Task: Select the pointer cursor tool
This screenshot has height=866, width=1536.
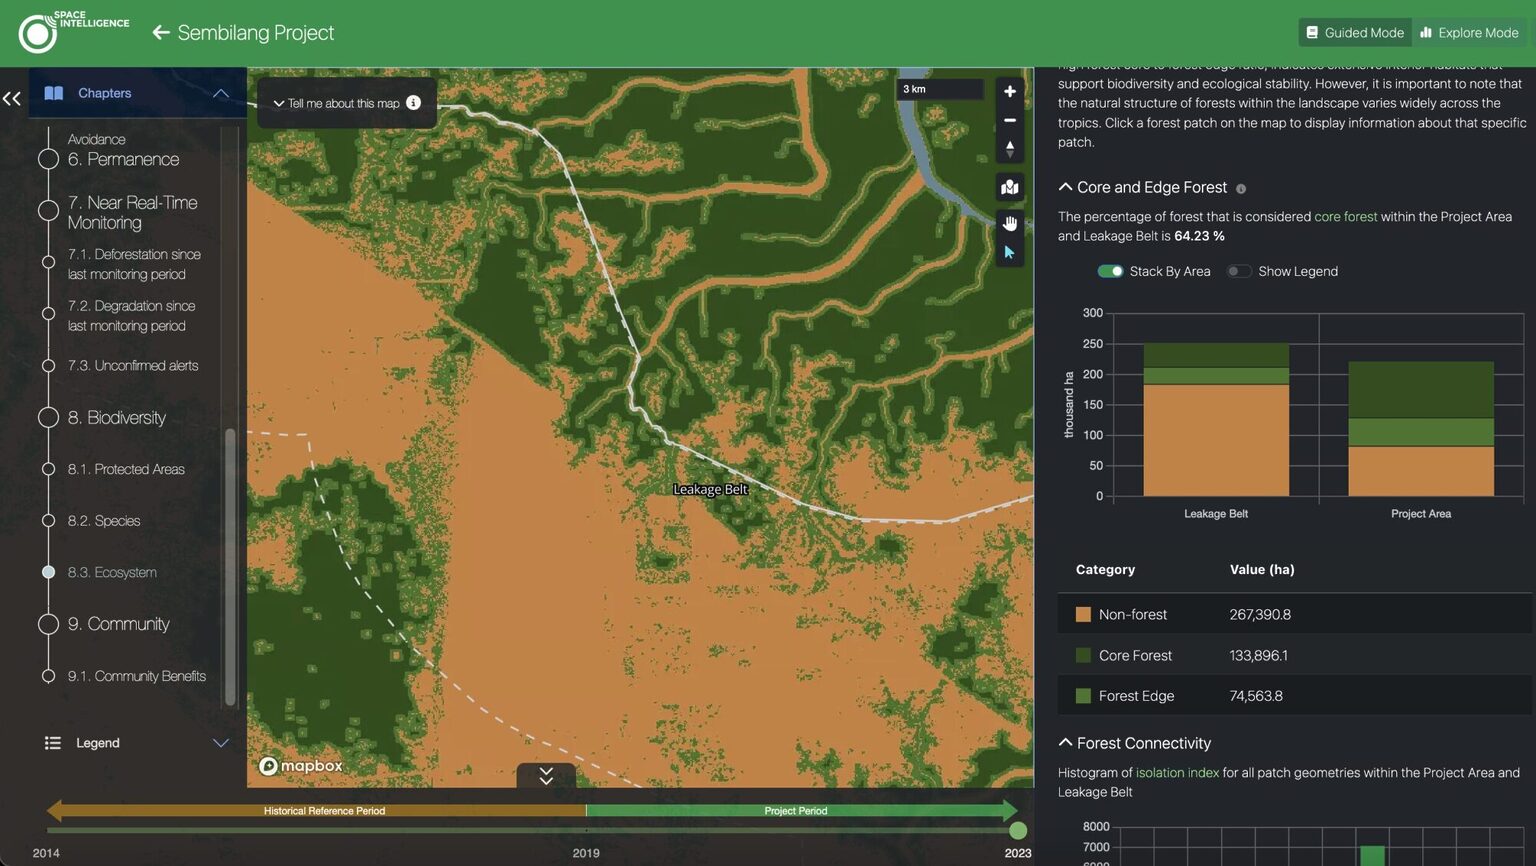Action: coord(1009,252)
